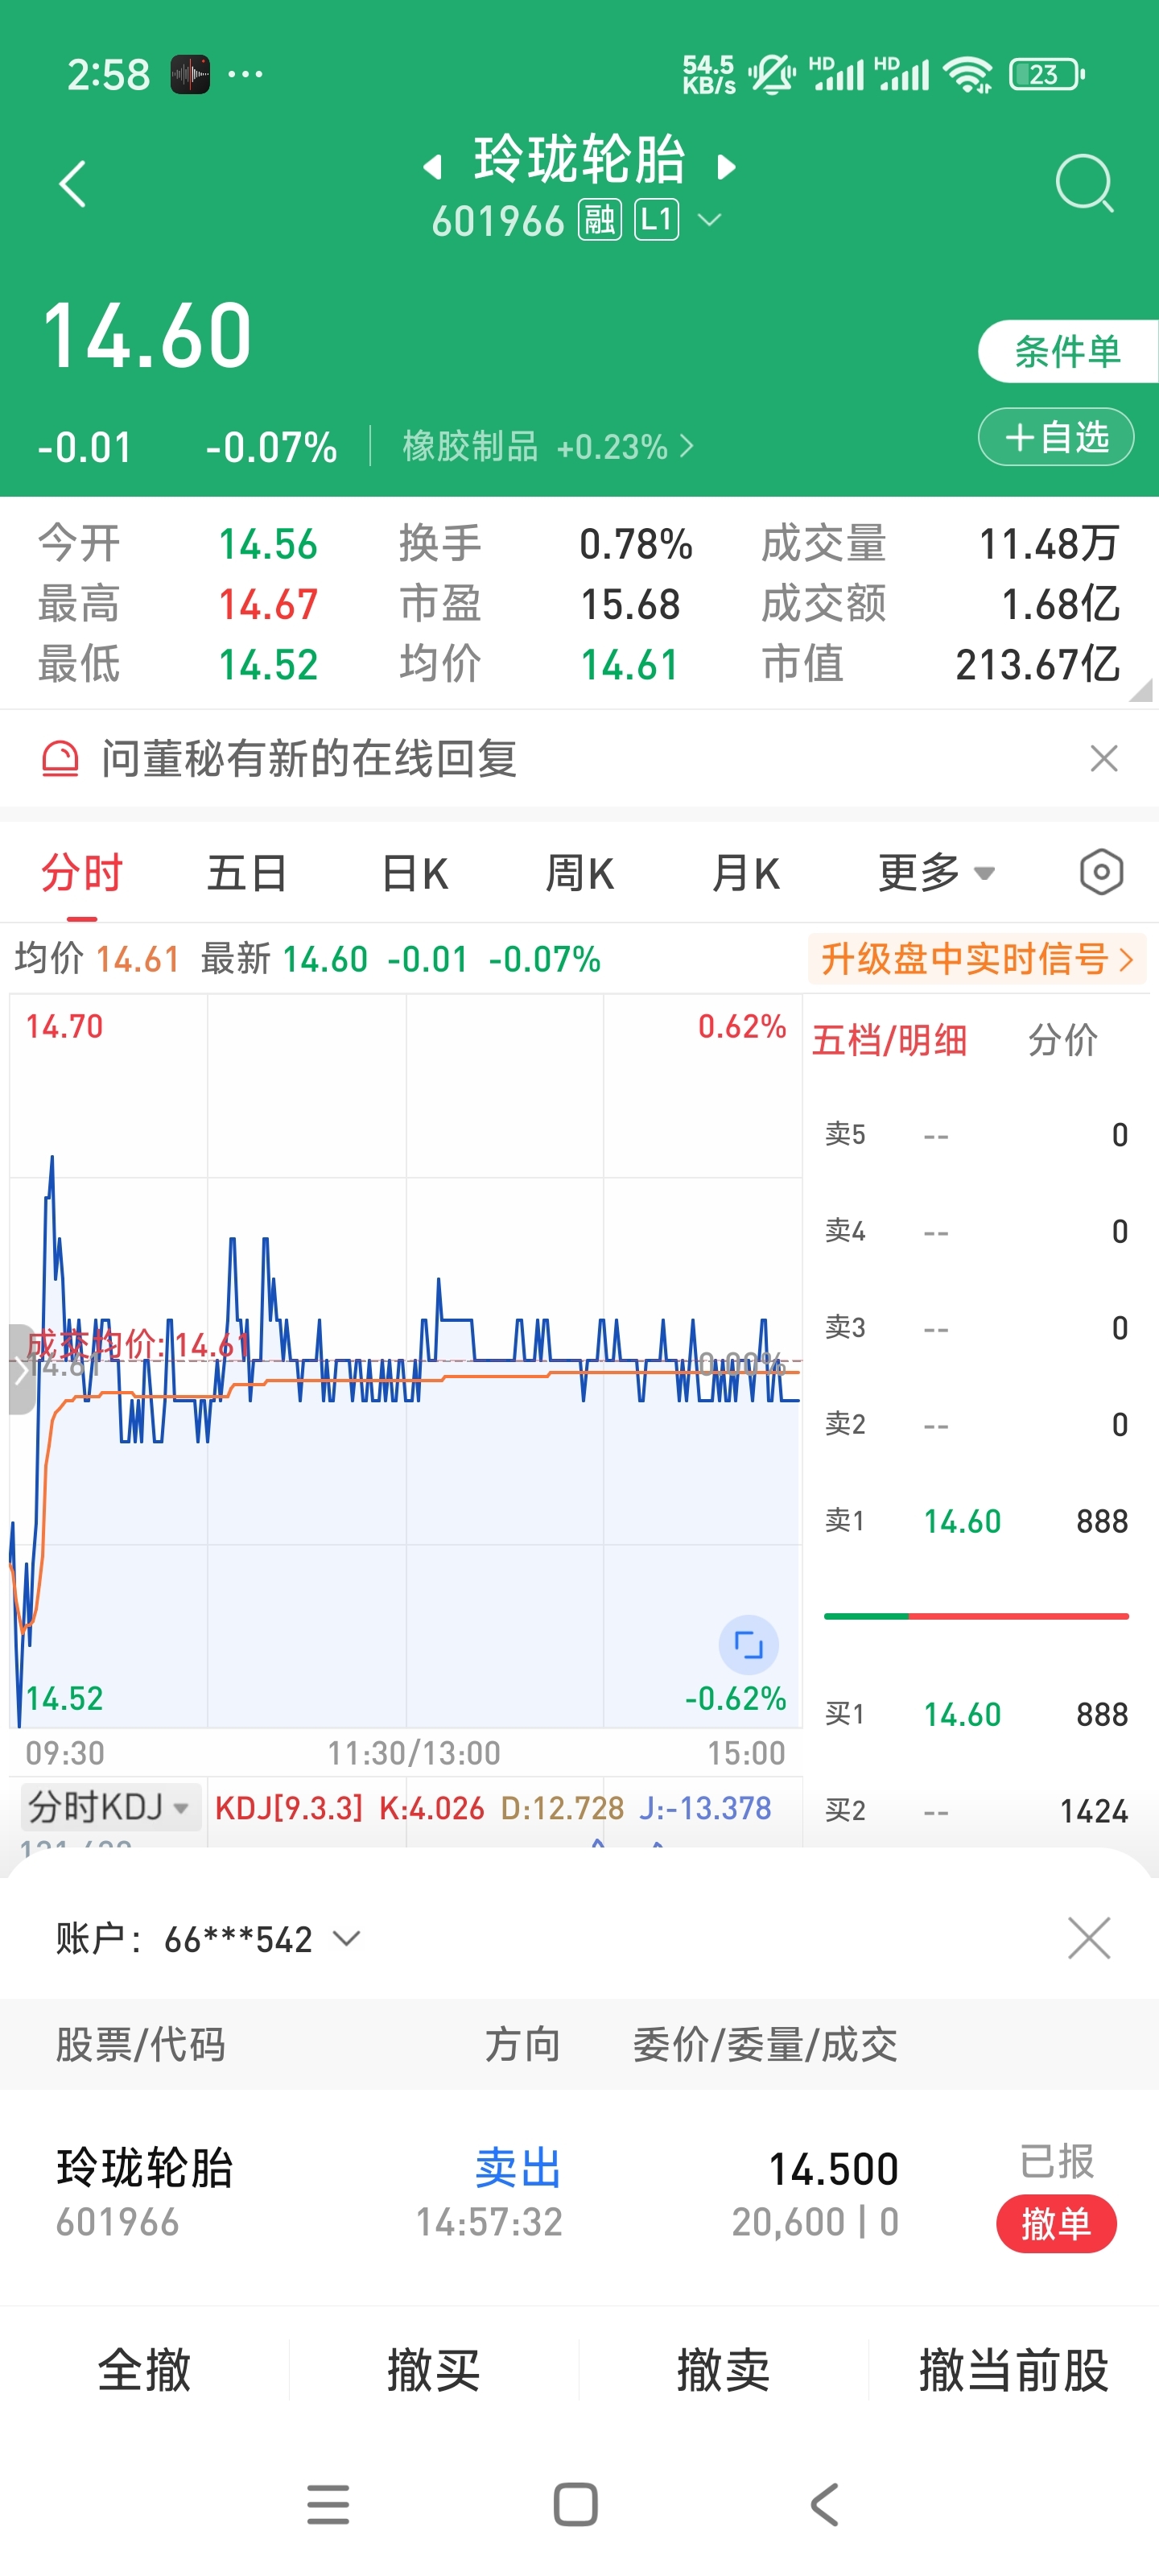Tap 撤买 cancel buy orders

434,2370
